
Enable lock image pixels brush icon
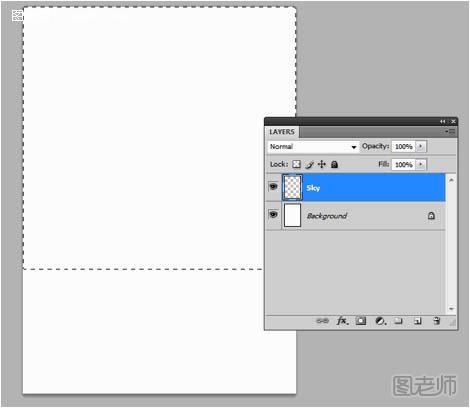tap(309, 164)
